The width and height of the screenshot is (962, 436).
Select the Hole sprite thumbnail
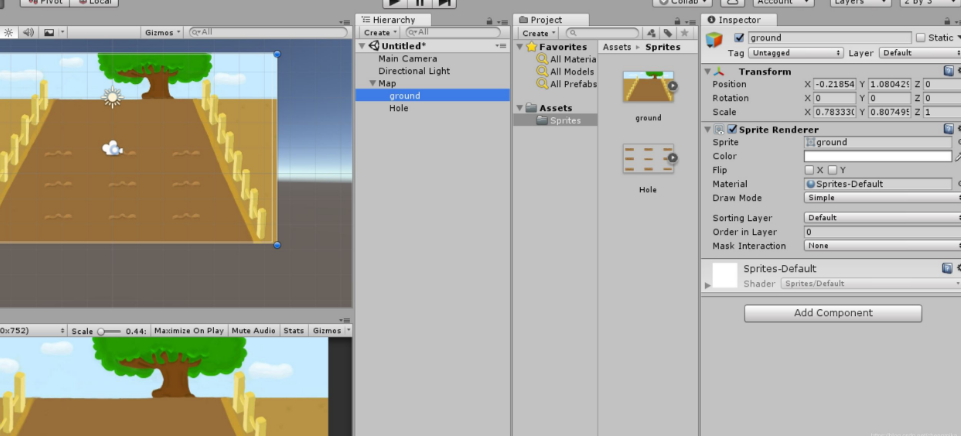(648, 158)
